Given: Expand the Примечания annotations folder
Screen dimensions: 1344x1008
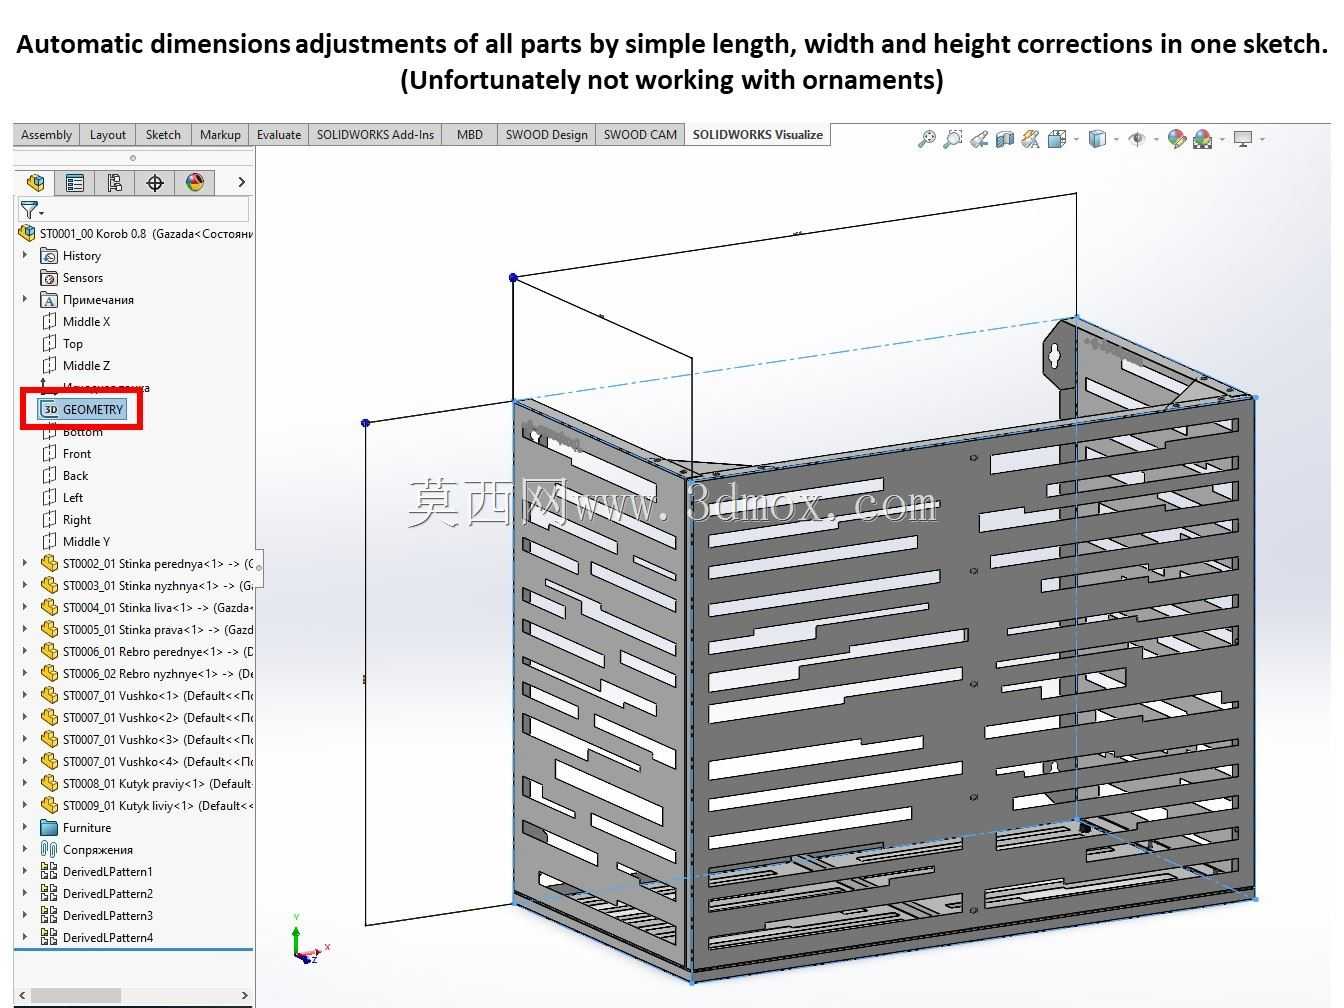Looking at the screenshot, I should [x=25, y=299].
